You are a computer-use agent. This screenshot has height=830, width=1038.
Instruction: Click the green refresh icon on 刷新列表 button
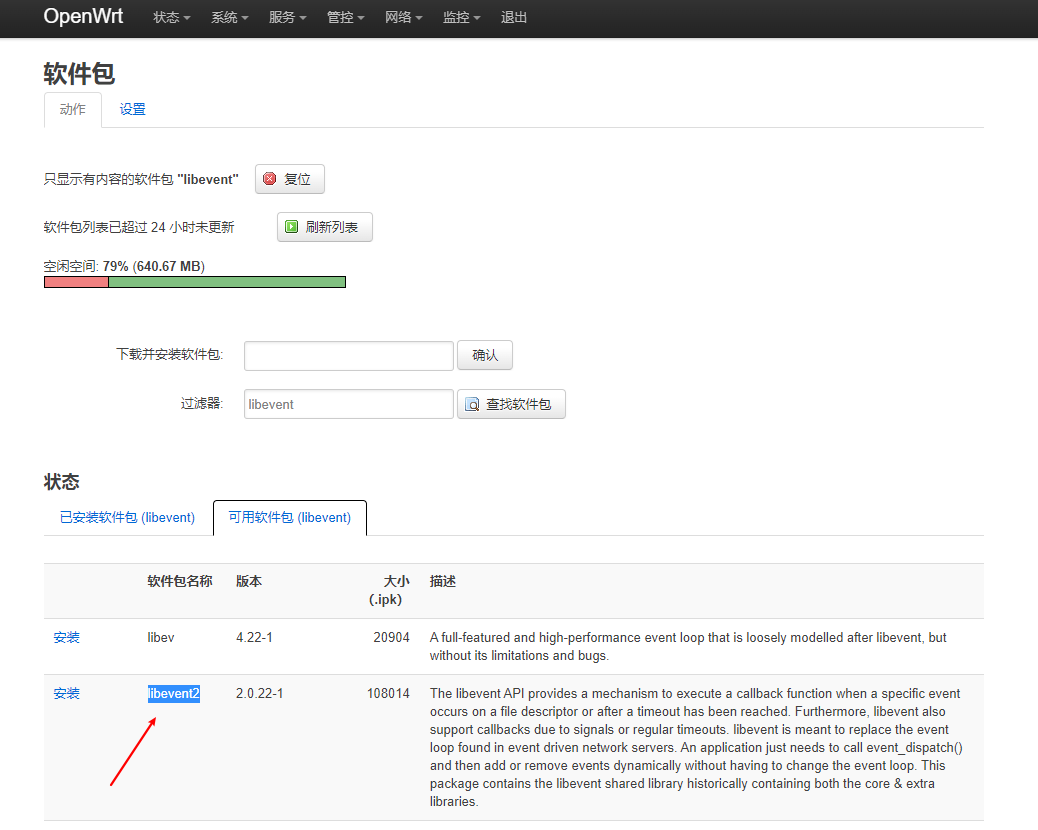289,227
